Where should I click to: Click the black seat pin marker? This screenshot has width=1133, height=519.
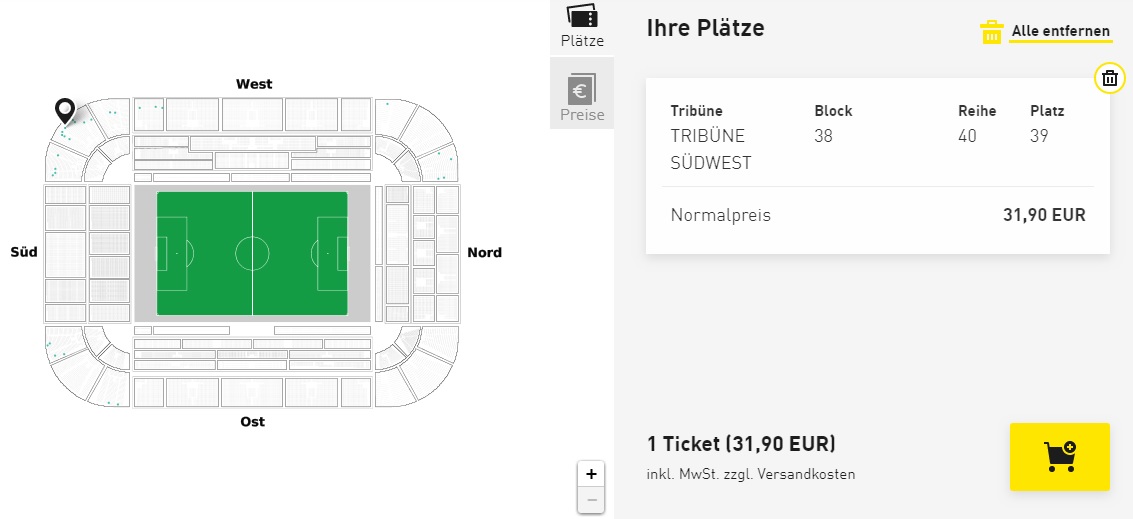point(65,110)
